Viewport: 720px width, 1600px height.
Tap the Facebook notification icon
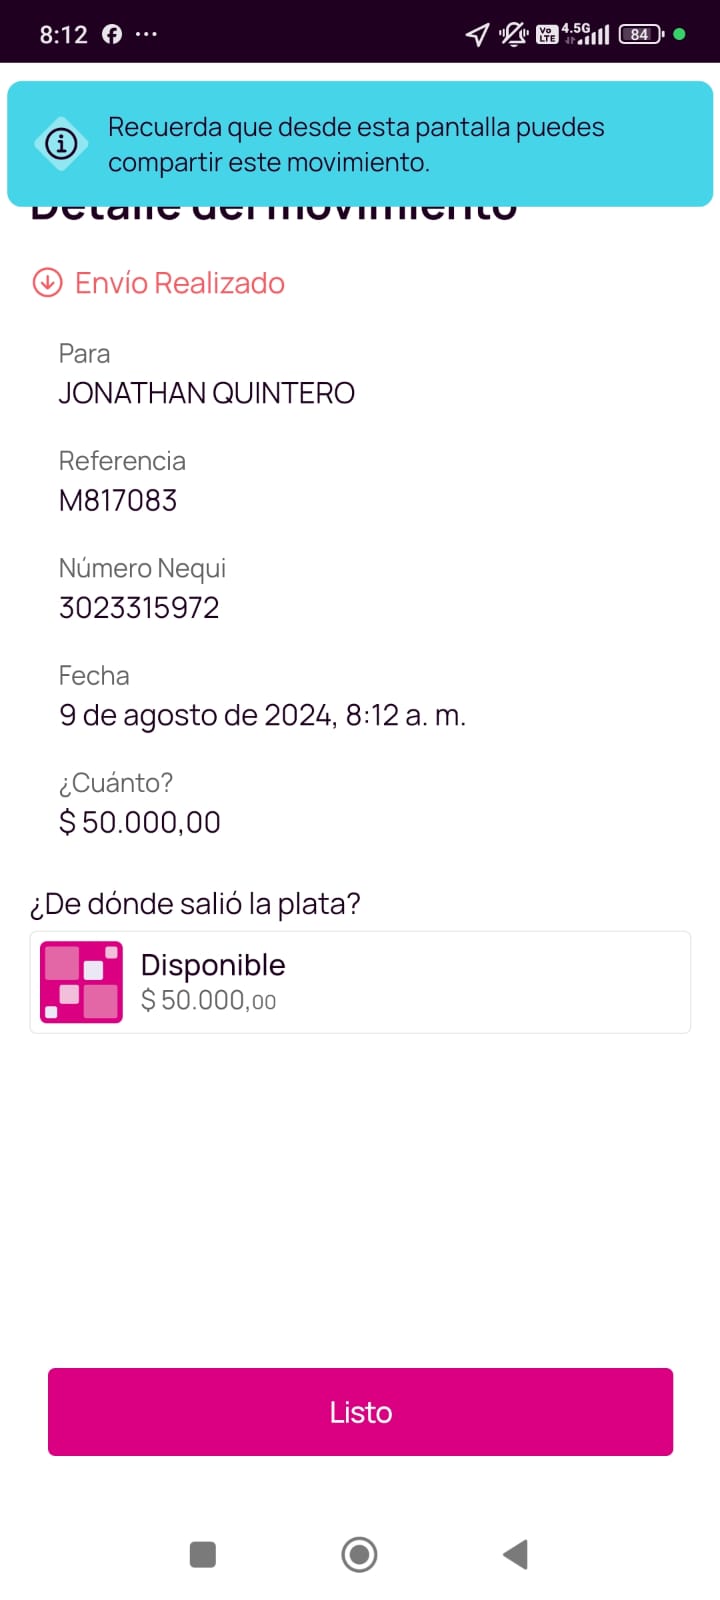[112, 34]
